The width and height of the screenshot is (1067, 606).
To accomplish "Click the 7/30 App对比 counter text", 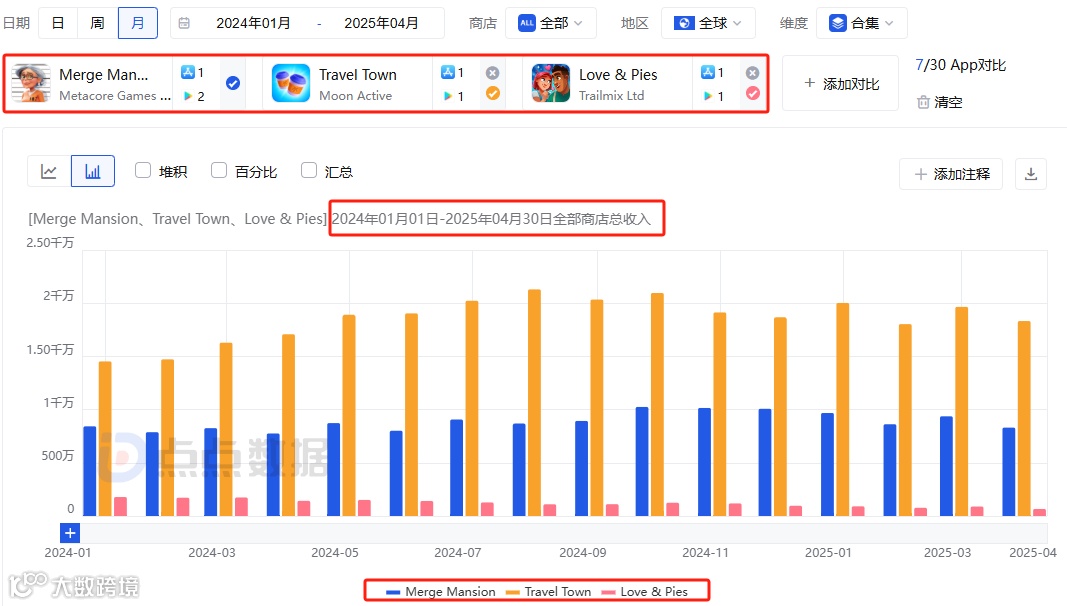I will pos(961,65).
